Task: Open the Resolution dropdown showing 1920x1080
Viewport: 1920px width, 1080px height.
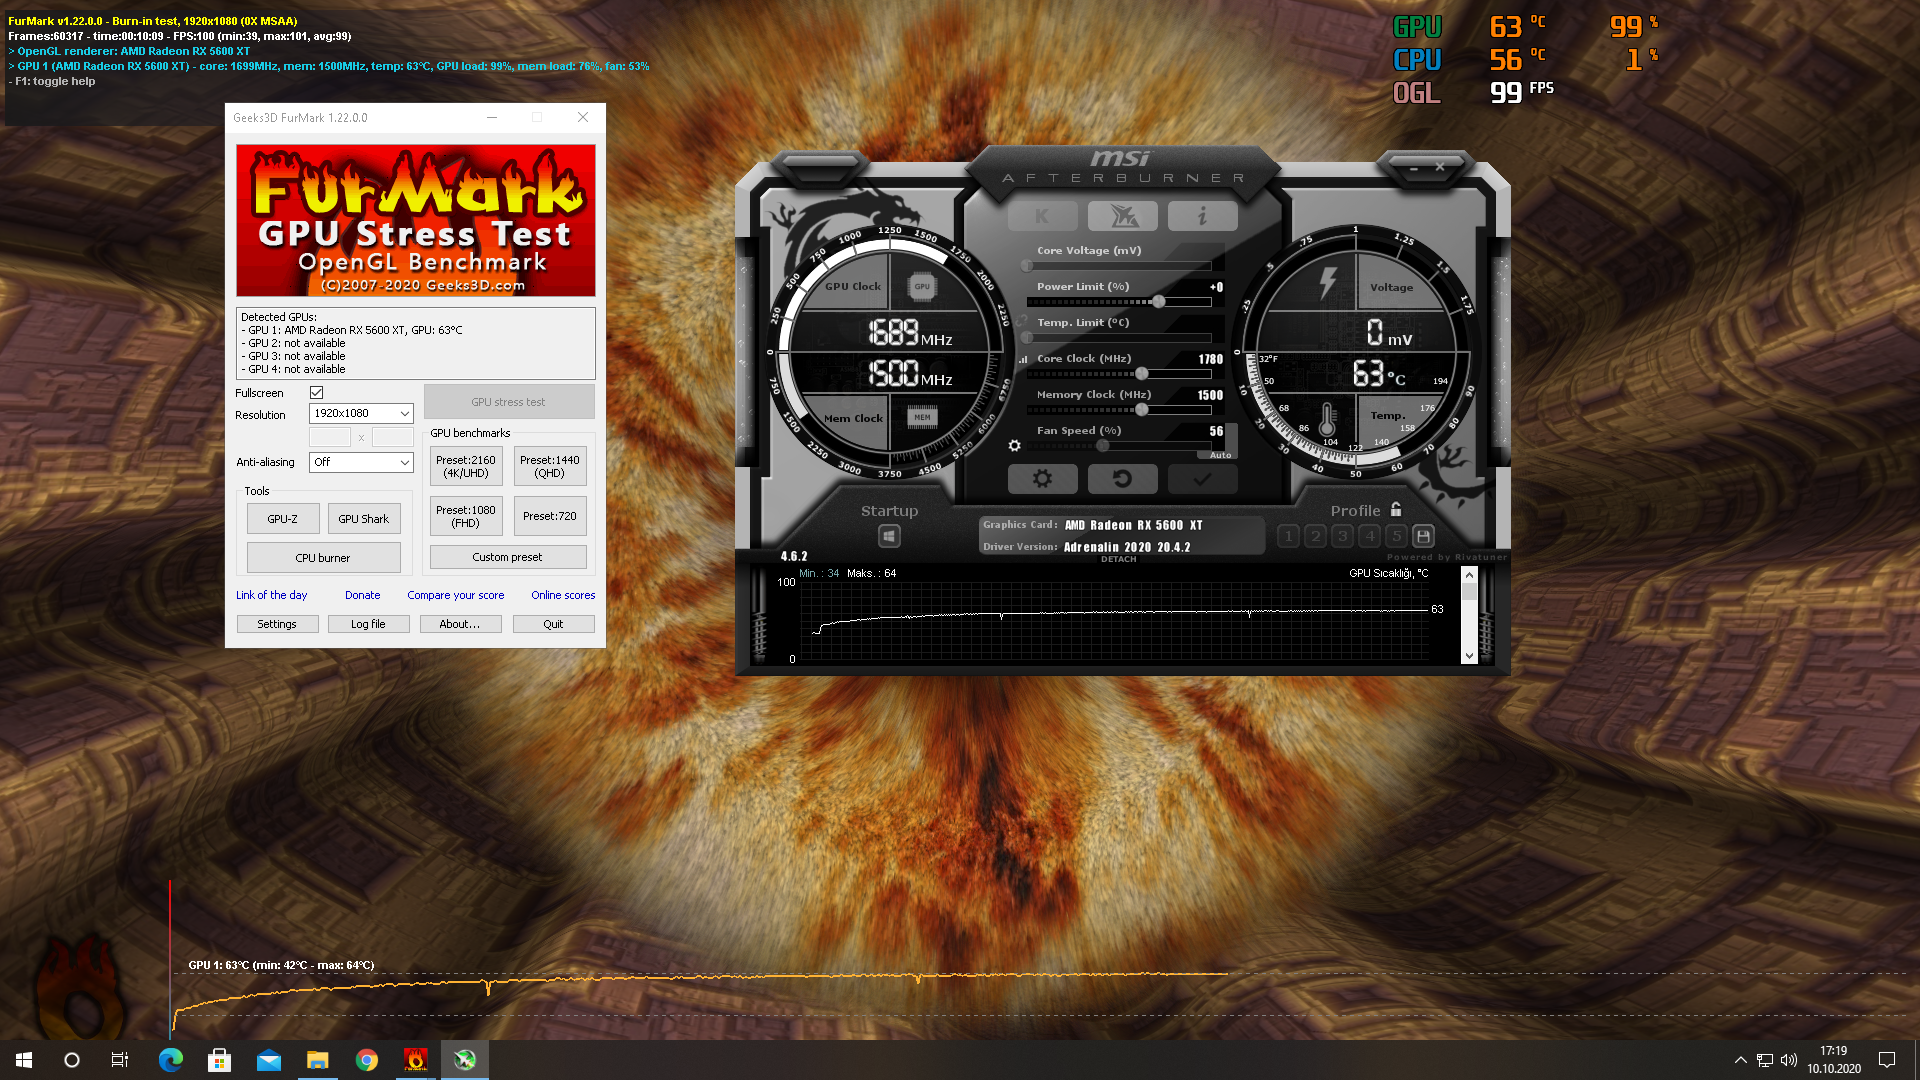Action: (361, 413)
